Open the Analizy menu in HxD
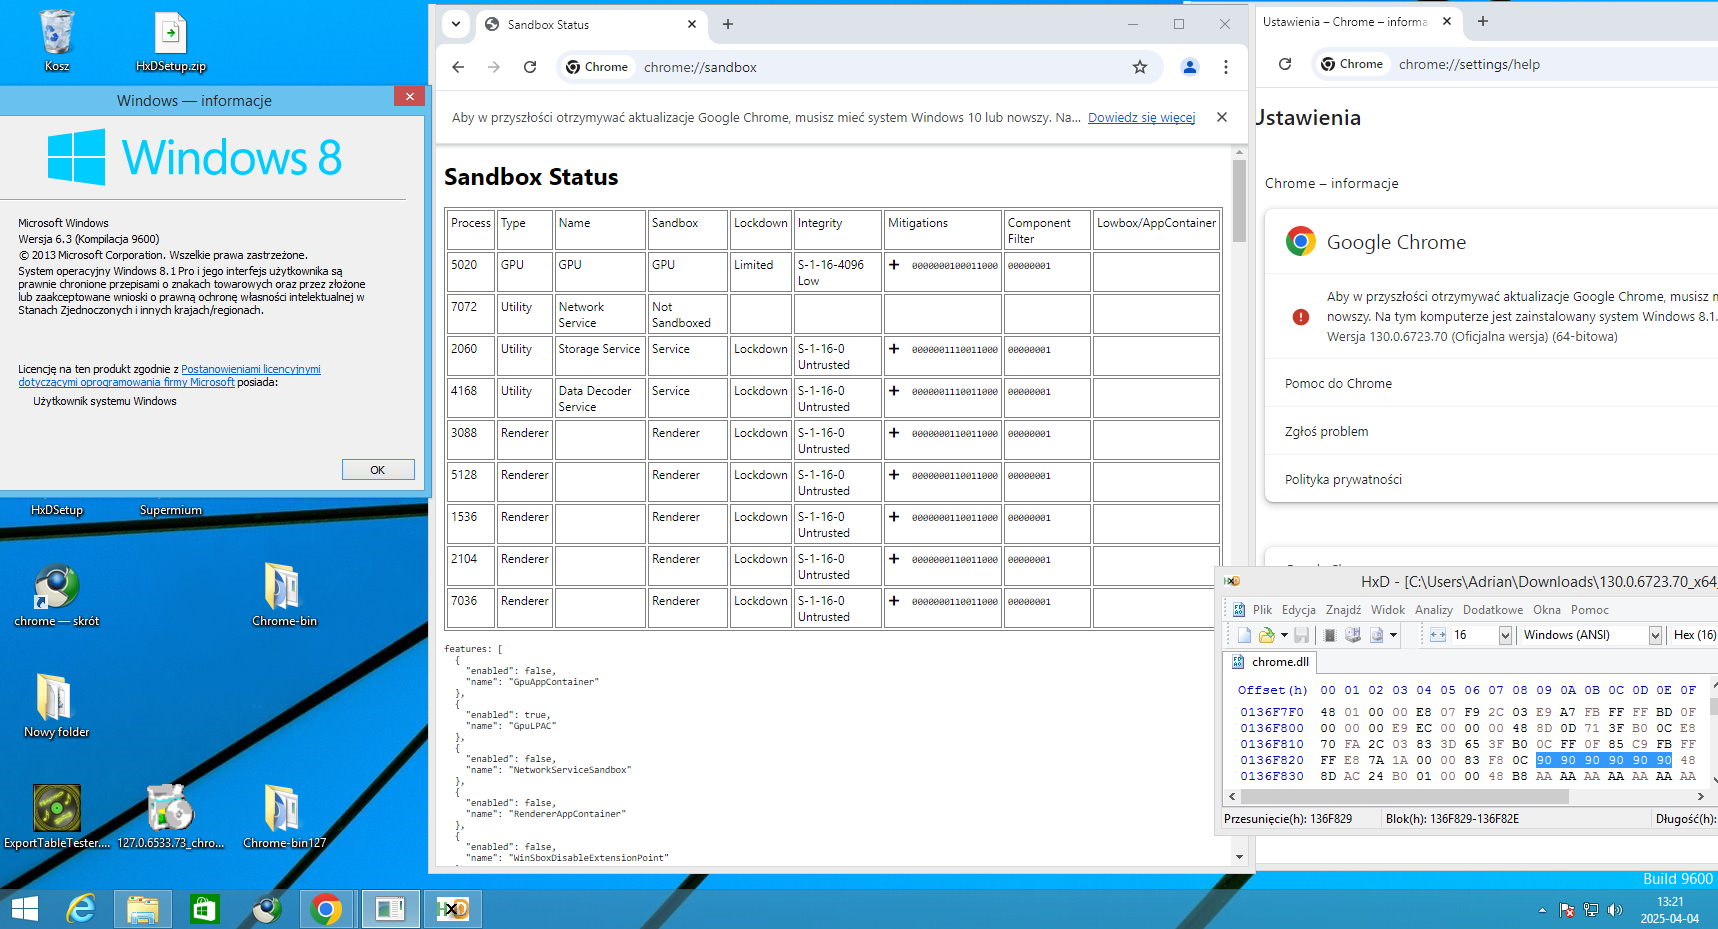1718x929 pixels. [1434, 610]
